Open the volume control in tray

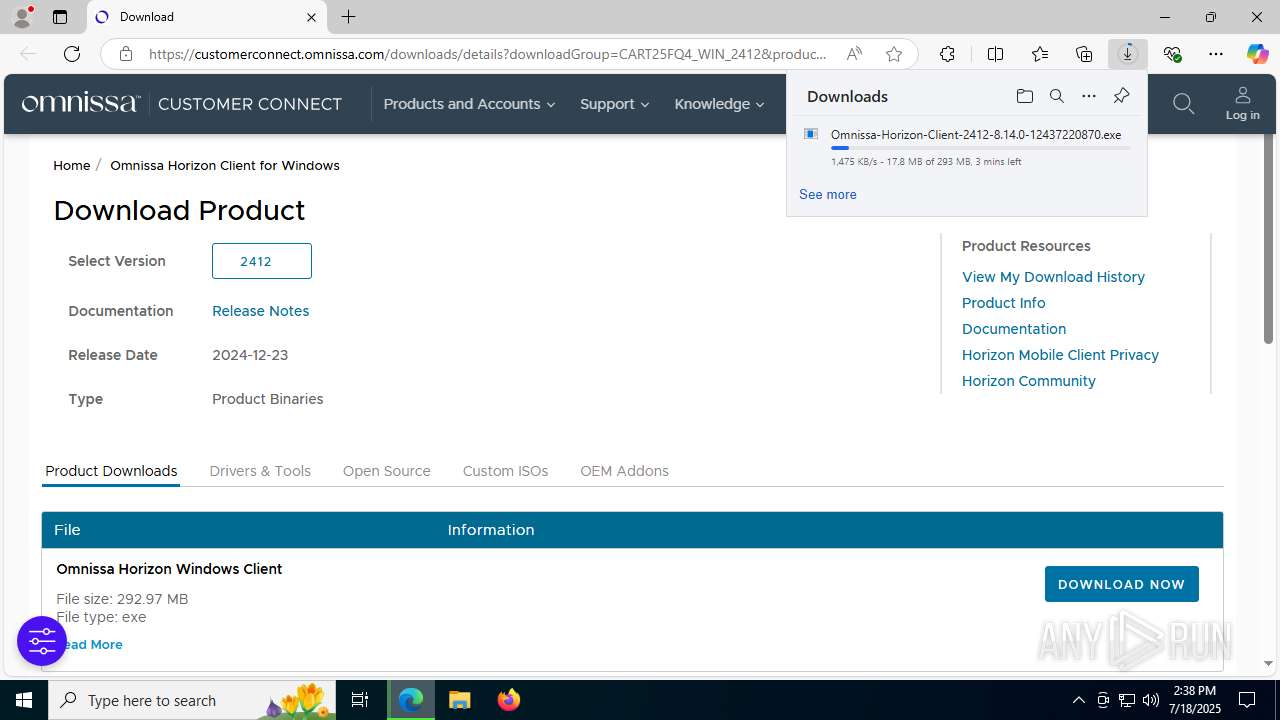click(1151, 700)
